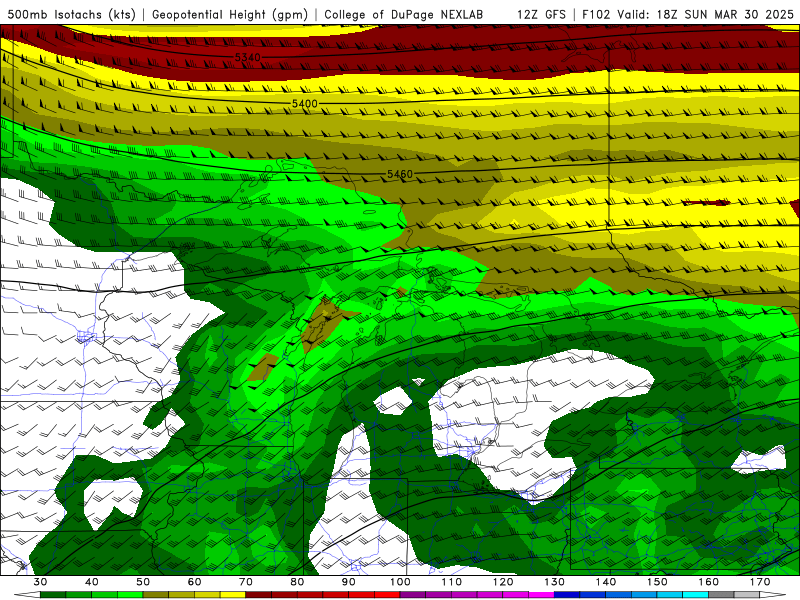Click the 80 value on the color scale
Screen dimensions: 800x600
click(297, 582)
